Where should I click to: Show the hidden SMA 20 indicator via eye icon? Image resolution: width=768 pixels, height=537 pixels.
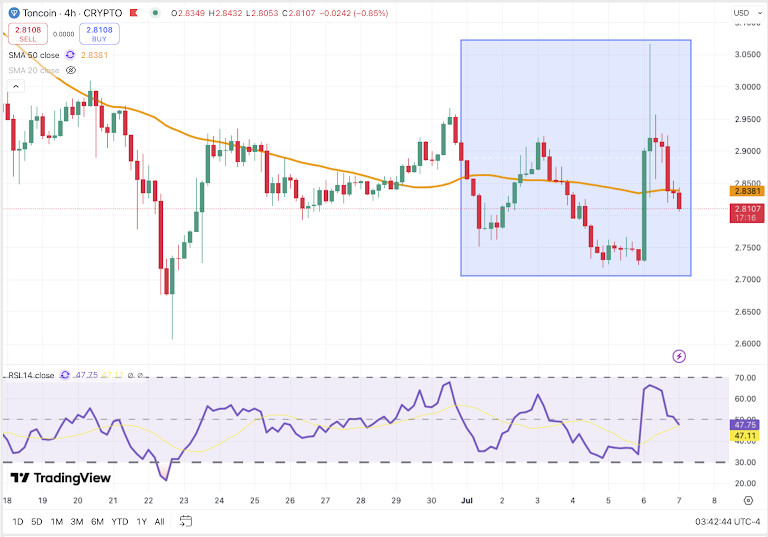tap(71, 70)
